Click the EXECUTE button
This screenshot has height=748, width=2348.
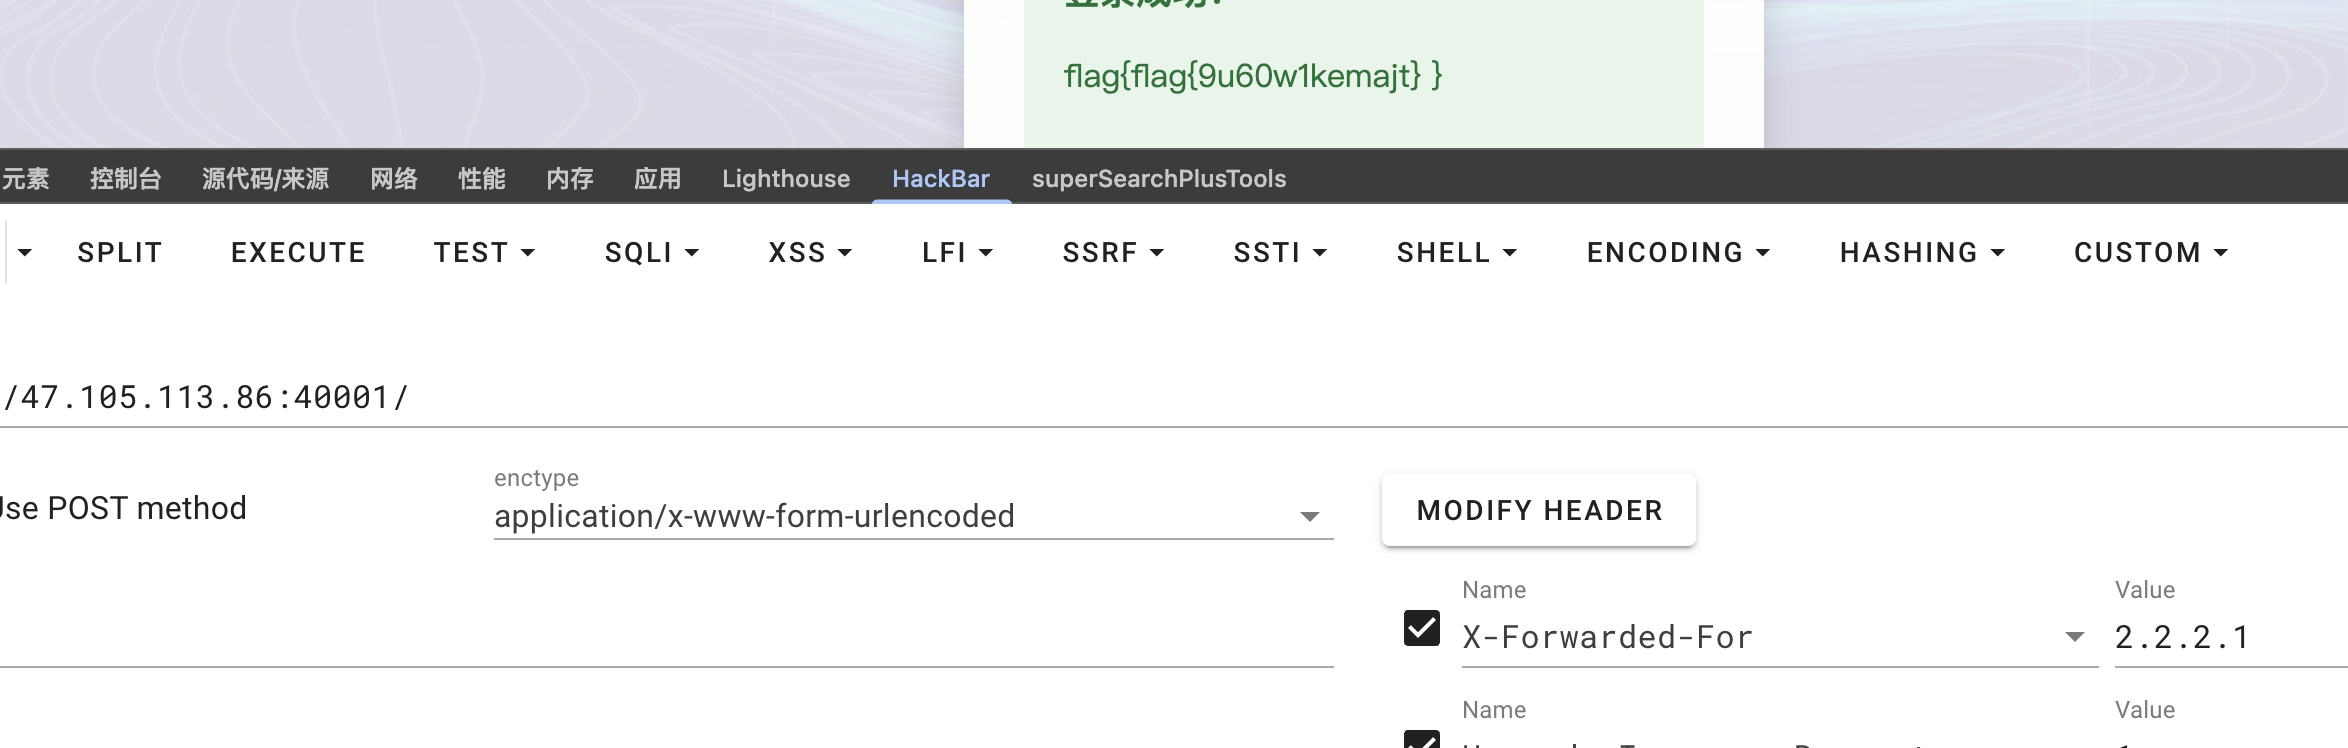click(298, 253)
